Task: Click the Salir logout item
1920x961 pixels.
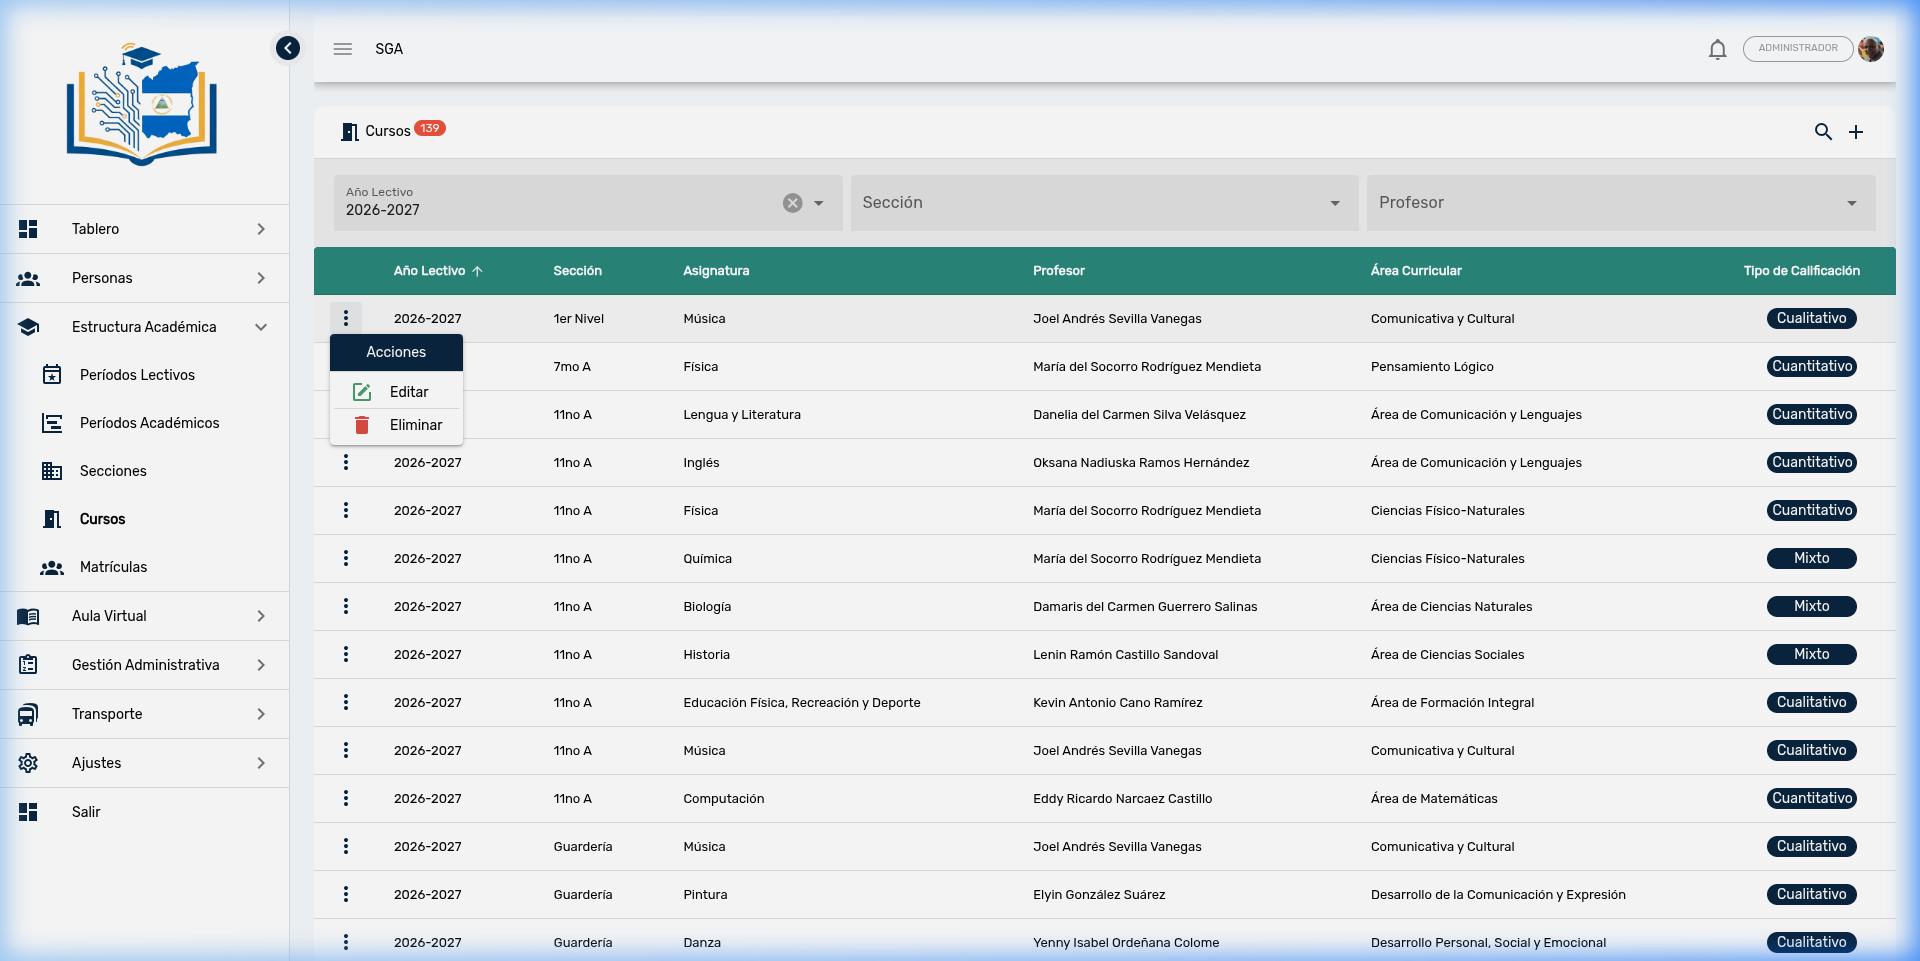Action: click(x=86, y=812)
